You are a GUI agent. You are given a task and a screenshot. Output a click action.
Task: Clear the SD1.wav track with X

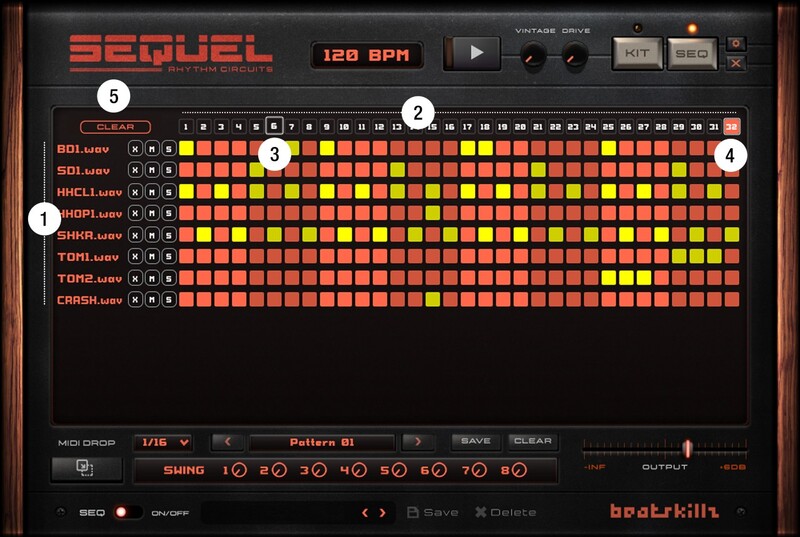click(135, 170)
